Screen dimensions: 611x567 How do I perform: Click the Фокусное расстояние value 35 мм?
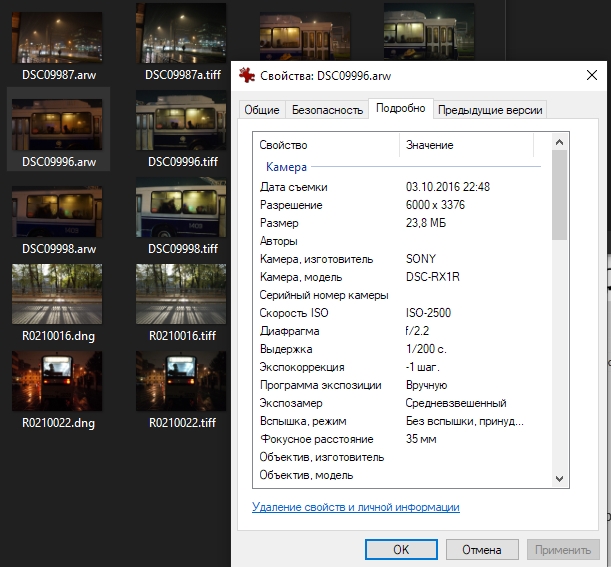tap(421, 439)
